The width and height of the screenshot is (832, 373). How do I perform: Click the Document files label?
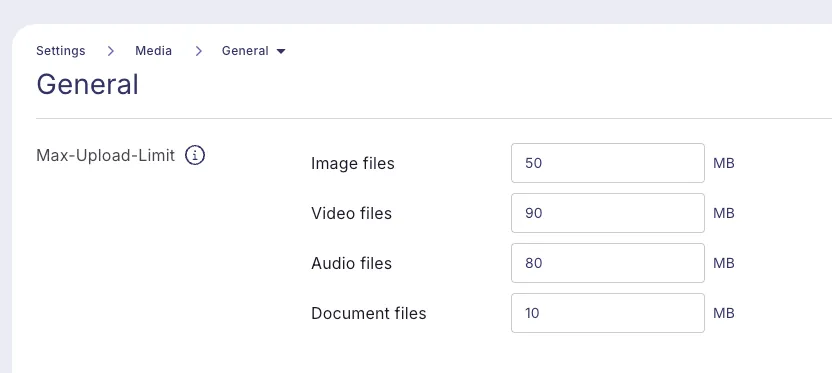(369, 314)
